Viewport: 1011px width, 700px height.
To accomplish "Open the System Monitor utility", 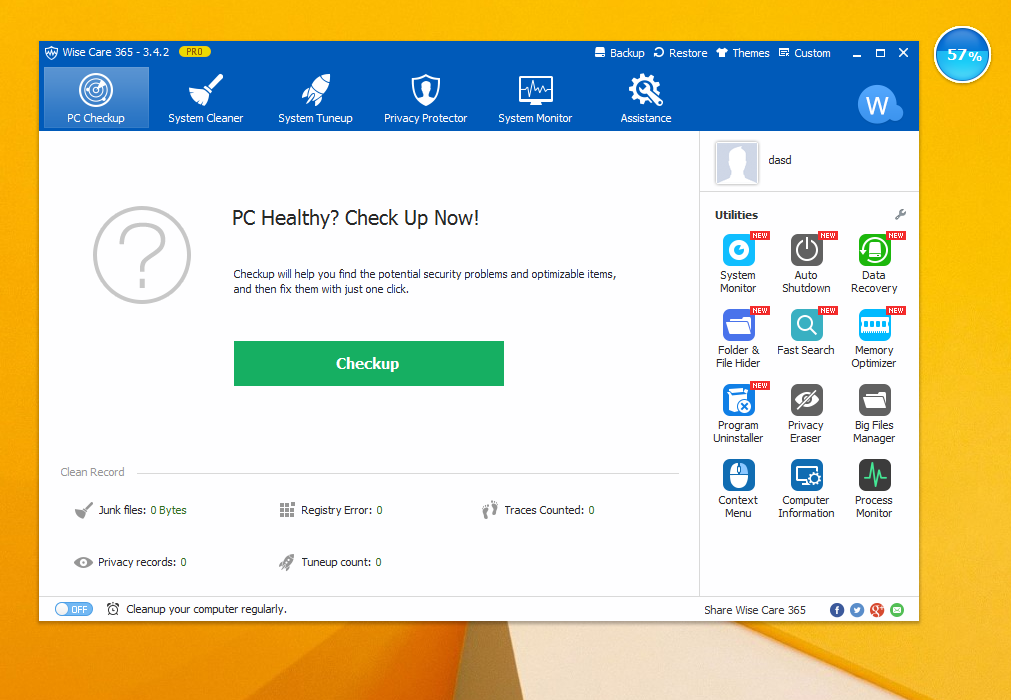I will click(738, 264).
